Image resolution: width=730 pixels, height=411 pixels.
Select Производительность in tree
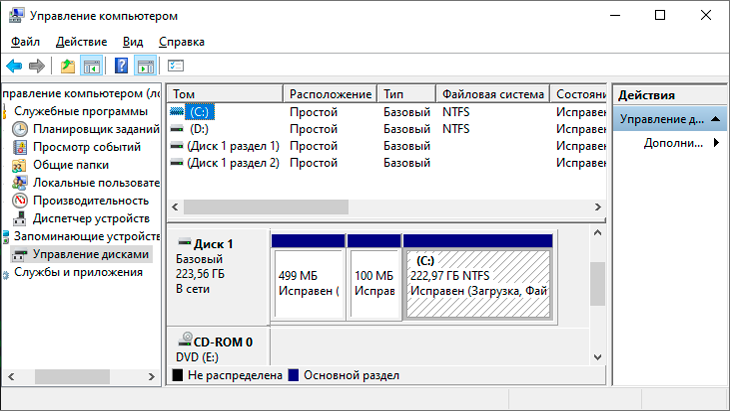click(x=91, y=201)
